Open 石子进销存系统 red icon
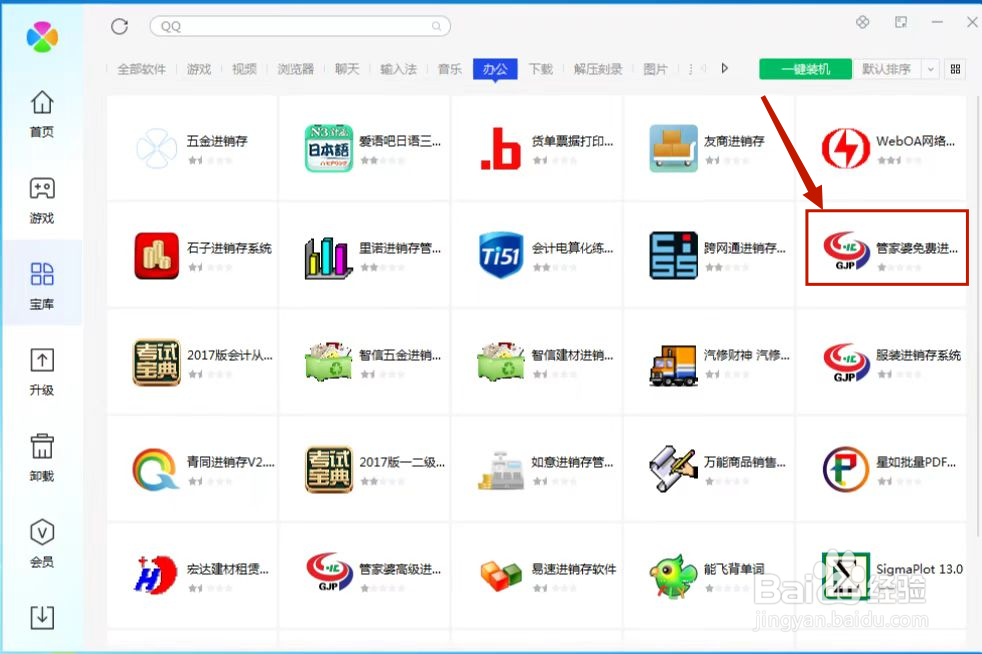 coord(157,256)
